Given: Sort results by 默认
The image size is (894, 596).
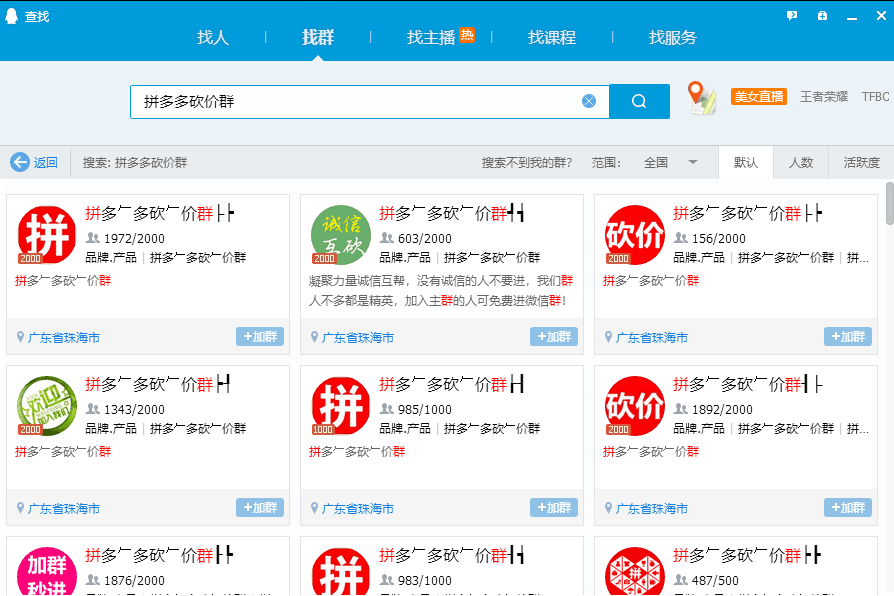Looking at the screenshot, I should pyautogui.click(x=746, y=163).
